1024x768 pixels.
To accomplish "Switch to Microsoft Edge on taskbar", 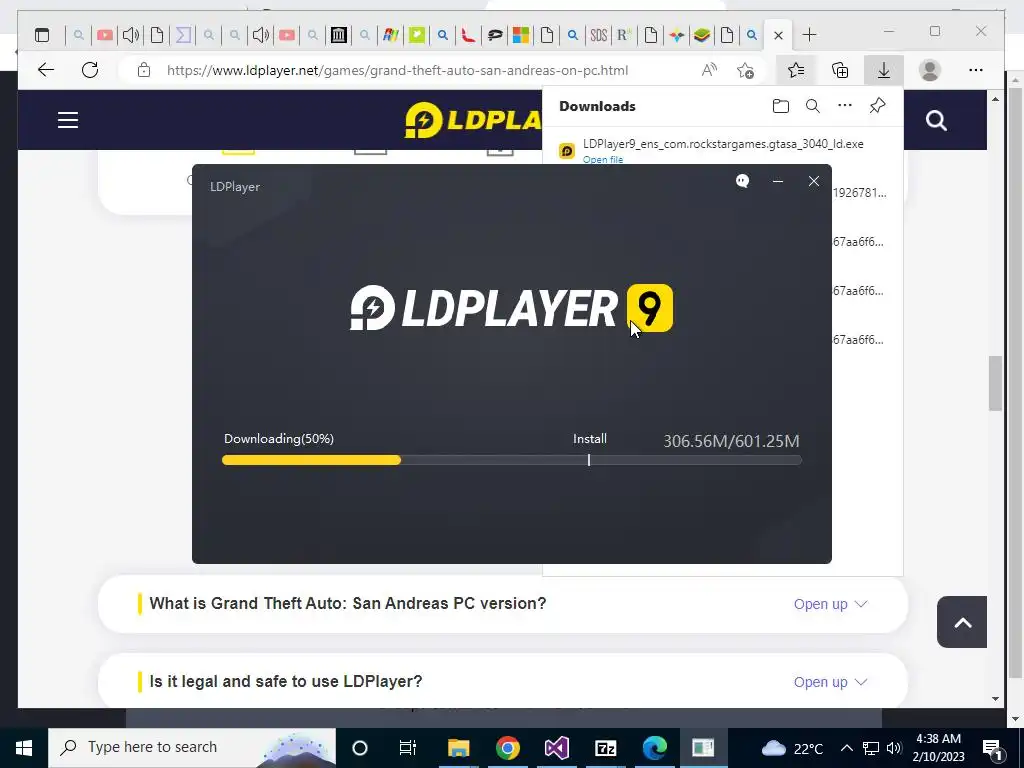I will (x=654, y=748).
